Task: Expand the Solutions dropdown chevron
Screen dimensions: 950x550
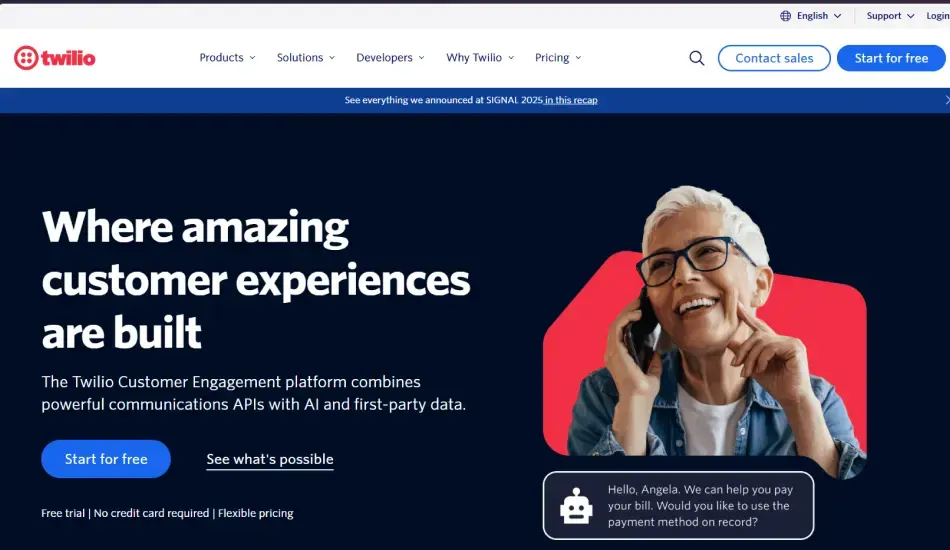Action: (x=332, y=58)
